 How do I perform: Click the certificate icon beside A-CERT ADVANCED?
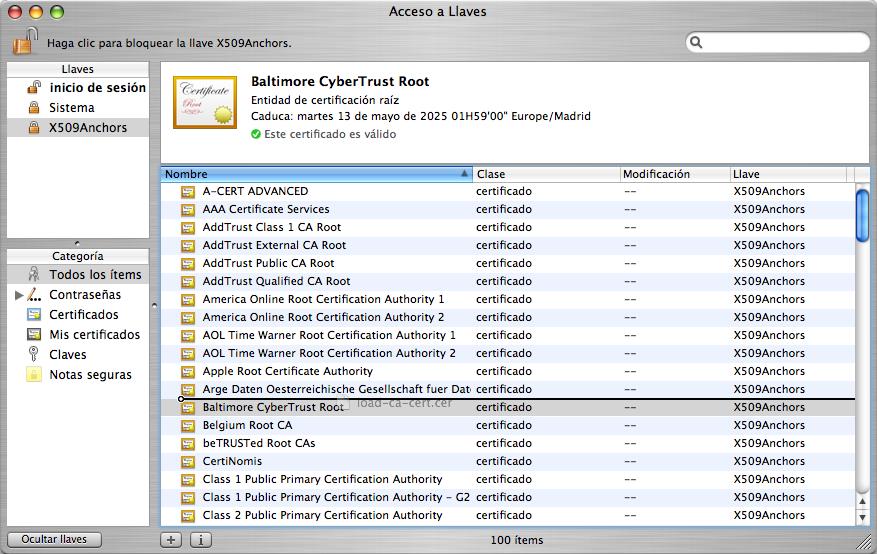pyautogui.click(x=188, y=192)
